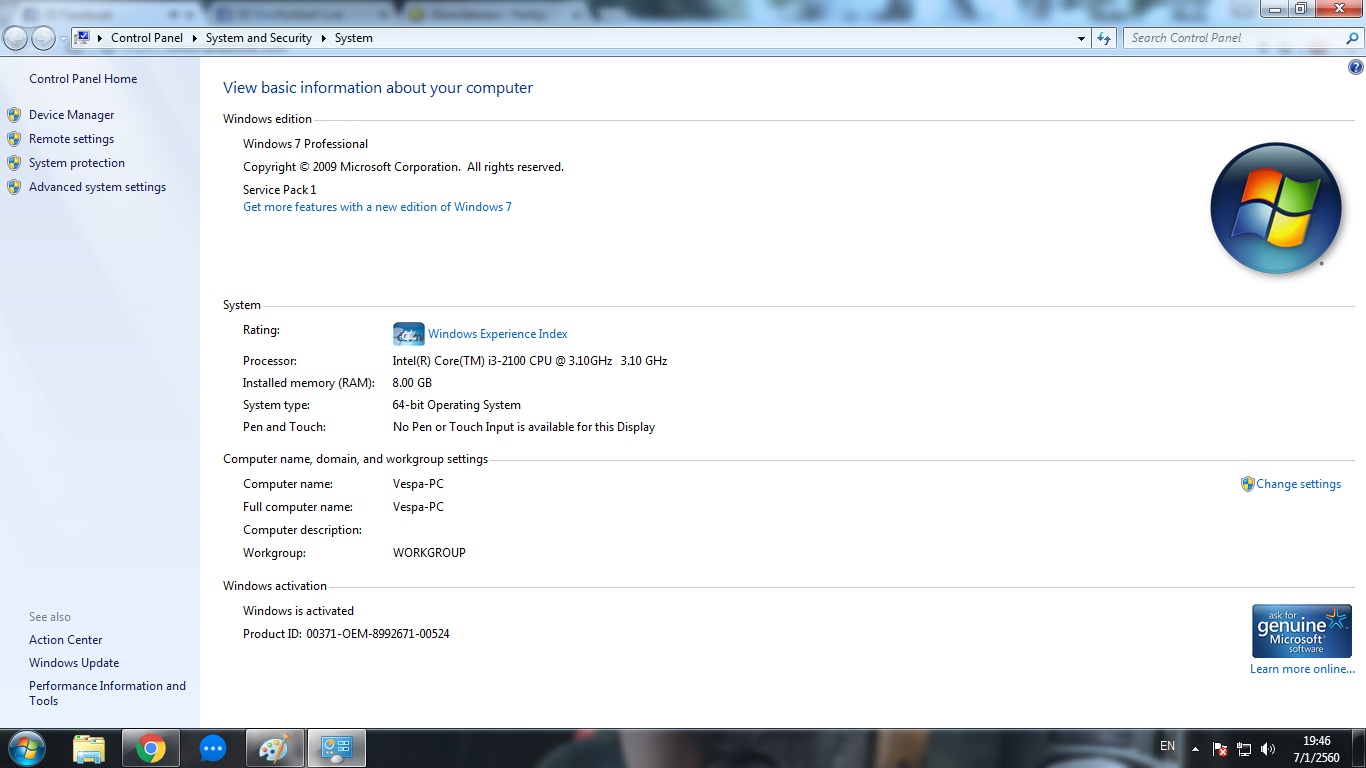Click the EN language indicator
This screenshot has width=1366, height=768.
pyautogui.click(x=1167, y=746)
